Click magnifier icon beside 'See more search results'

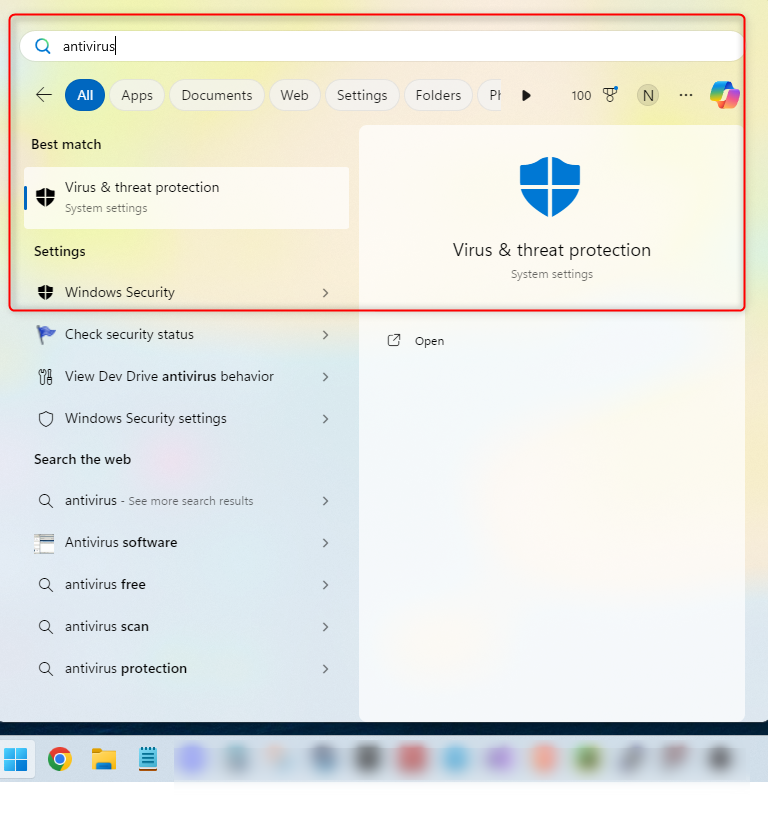tap(46, 501)
